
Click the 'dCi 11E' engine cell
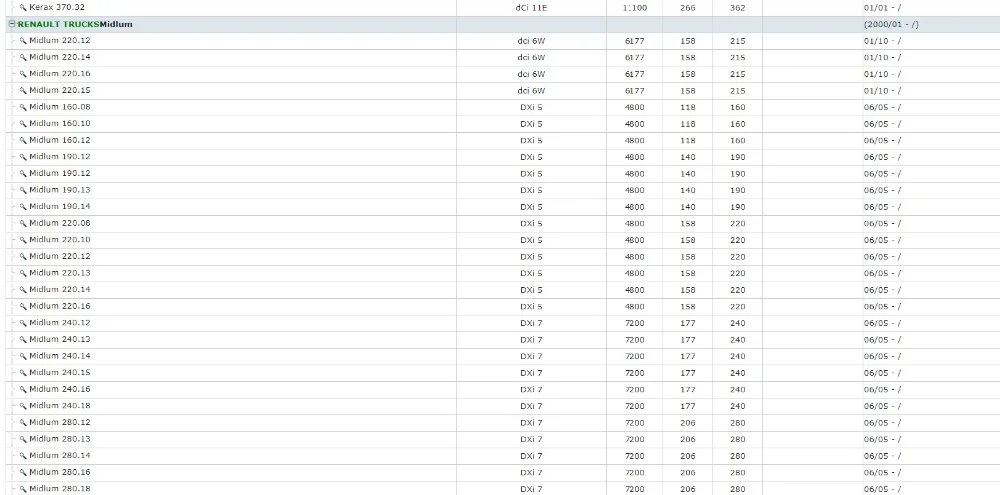point(531,8)
